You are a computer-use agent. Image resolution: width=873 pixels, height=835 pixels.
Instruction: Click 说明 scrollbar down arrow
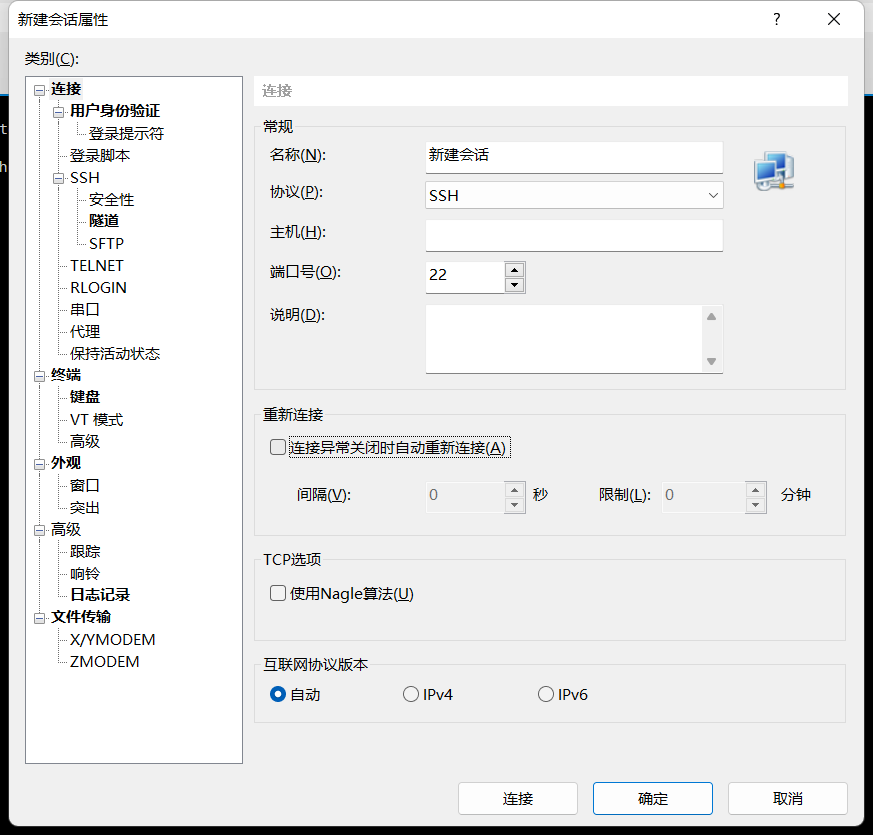click(711, 361)
